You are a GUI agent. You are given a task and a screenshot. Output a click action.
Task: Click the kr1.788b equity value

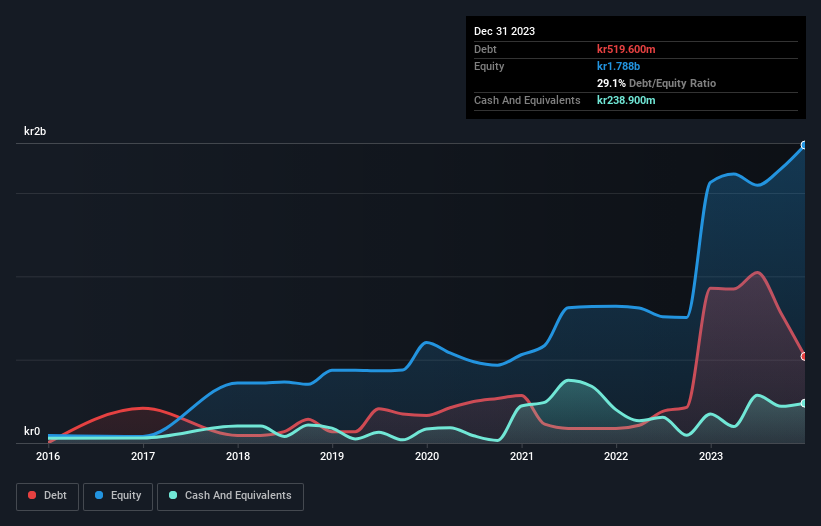pyautogui.click(x=618, y=66)
